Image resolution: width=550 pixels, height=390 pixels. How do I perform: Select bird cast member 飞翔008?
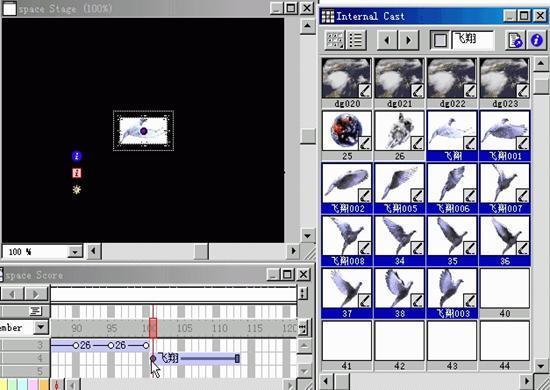(347, 241)
